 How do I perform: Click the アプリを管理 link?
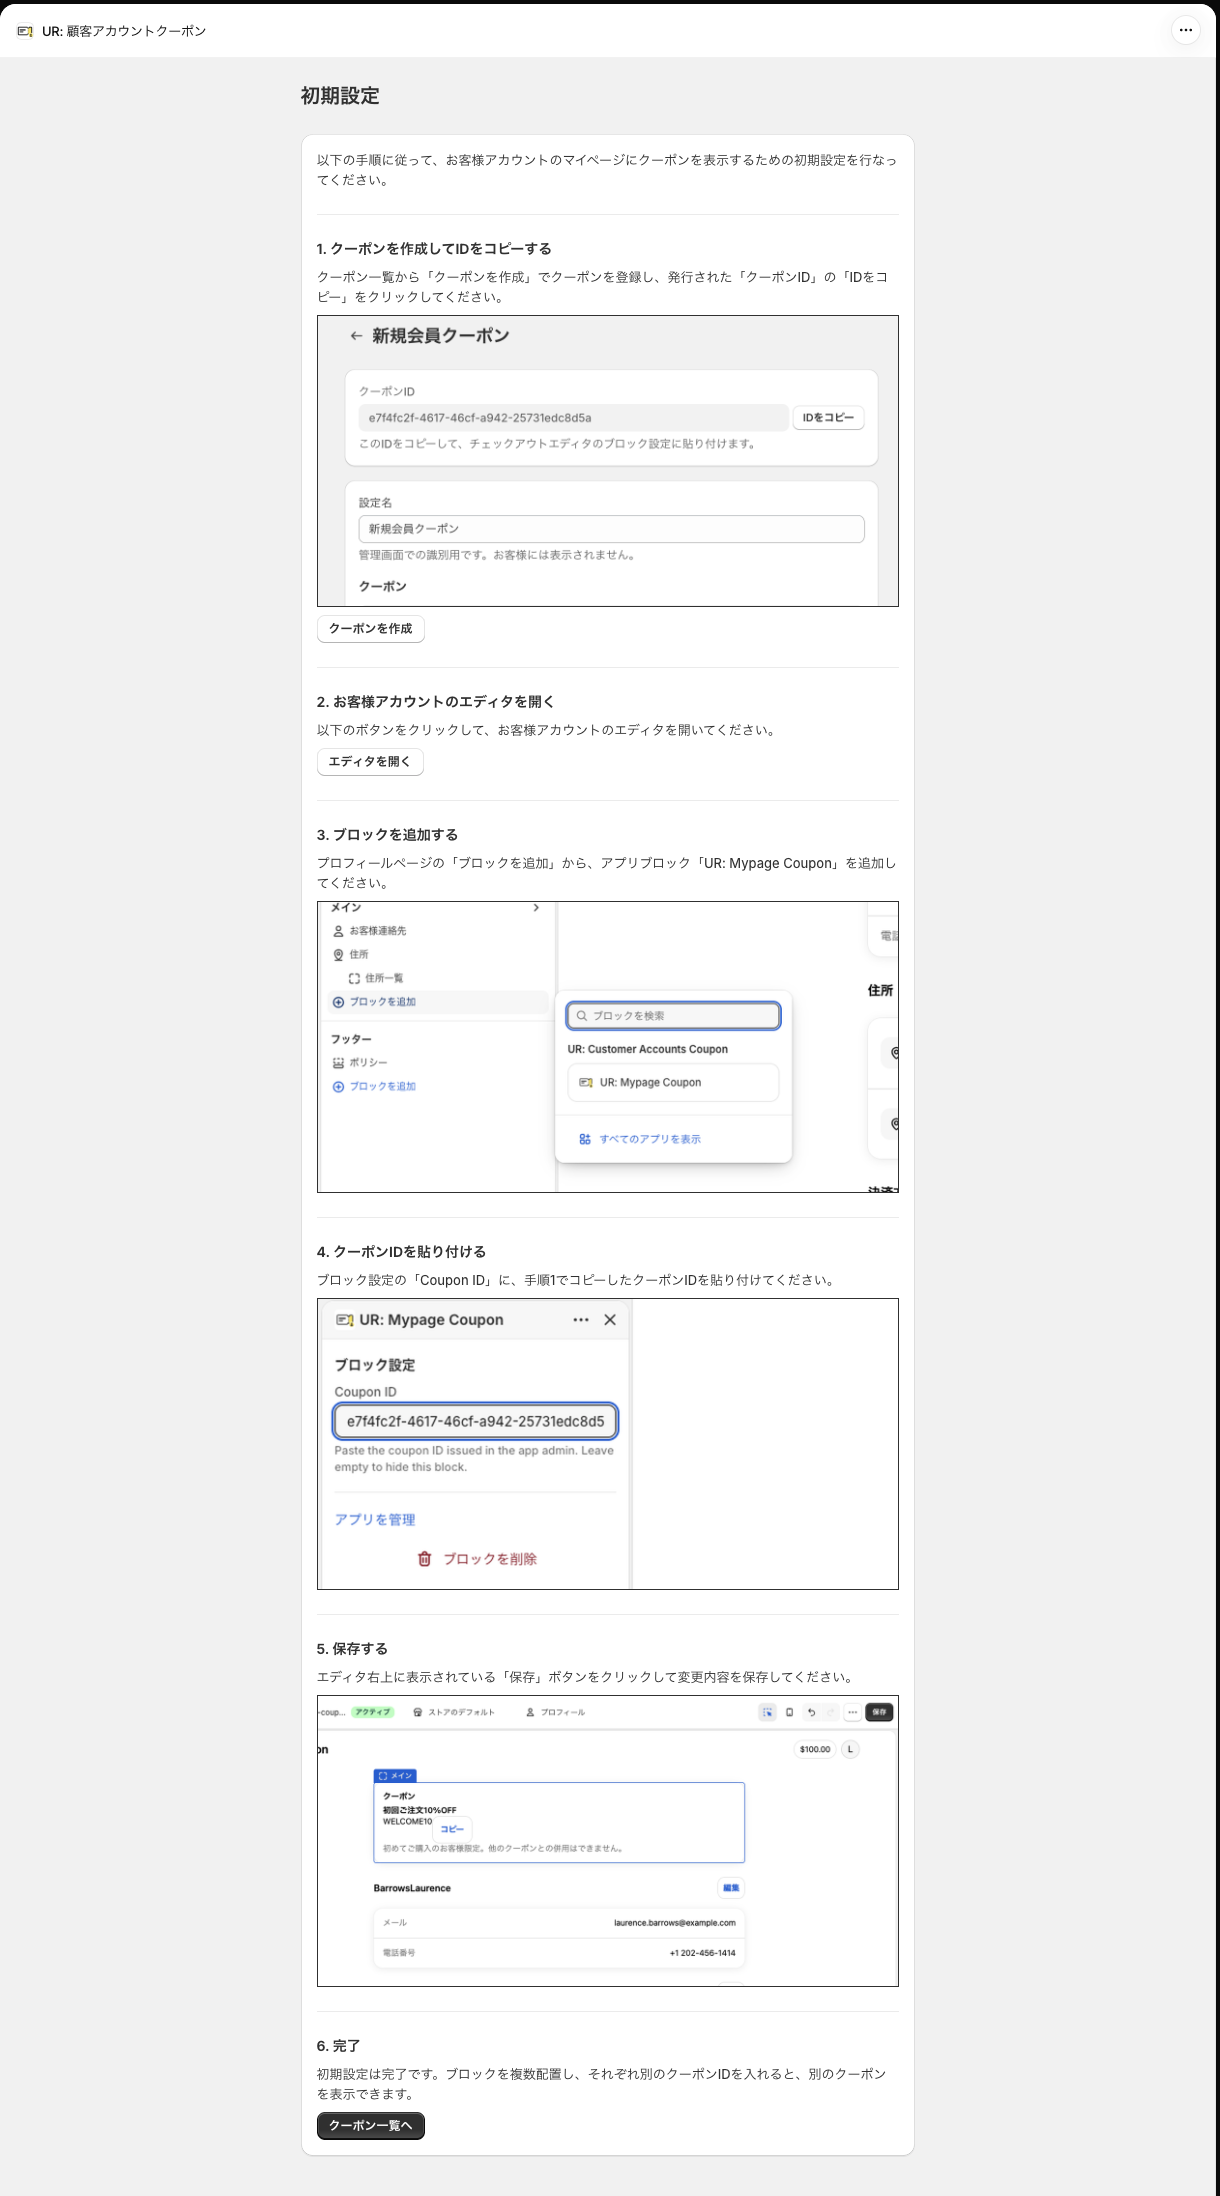pyautogui.click(x=375, y=1520)
